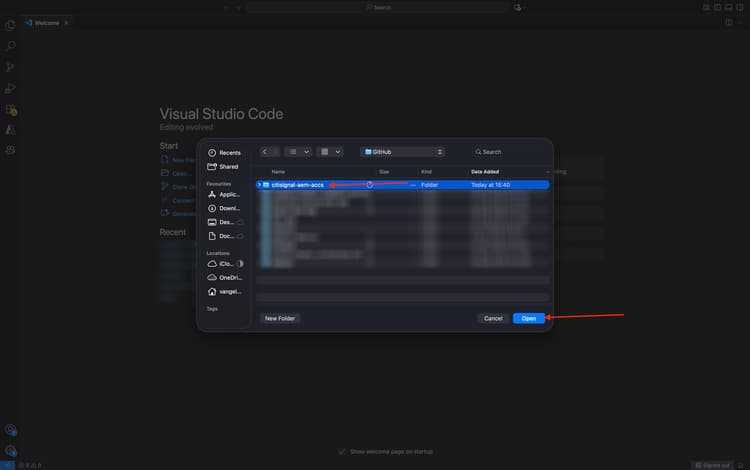Open the Run and Debug view in VS Code
This screenshot has height=470, width=750.
click(x=10, y=88)
